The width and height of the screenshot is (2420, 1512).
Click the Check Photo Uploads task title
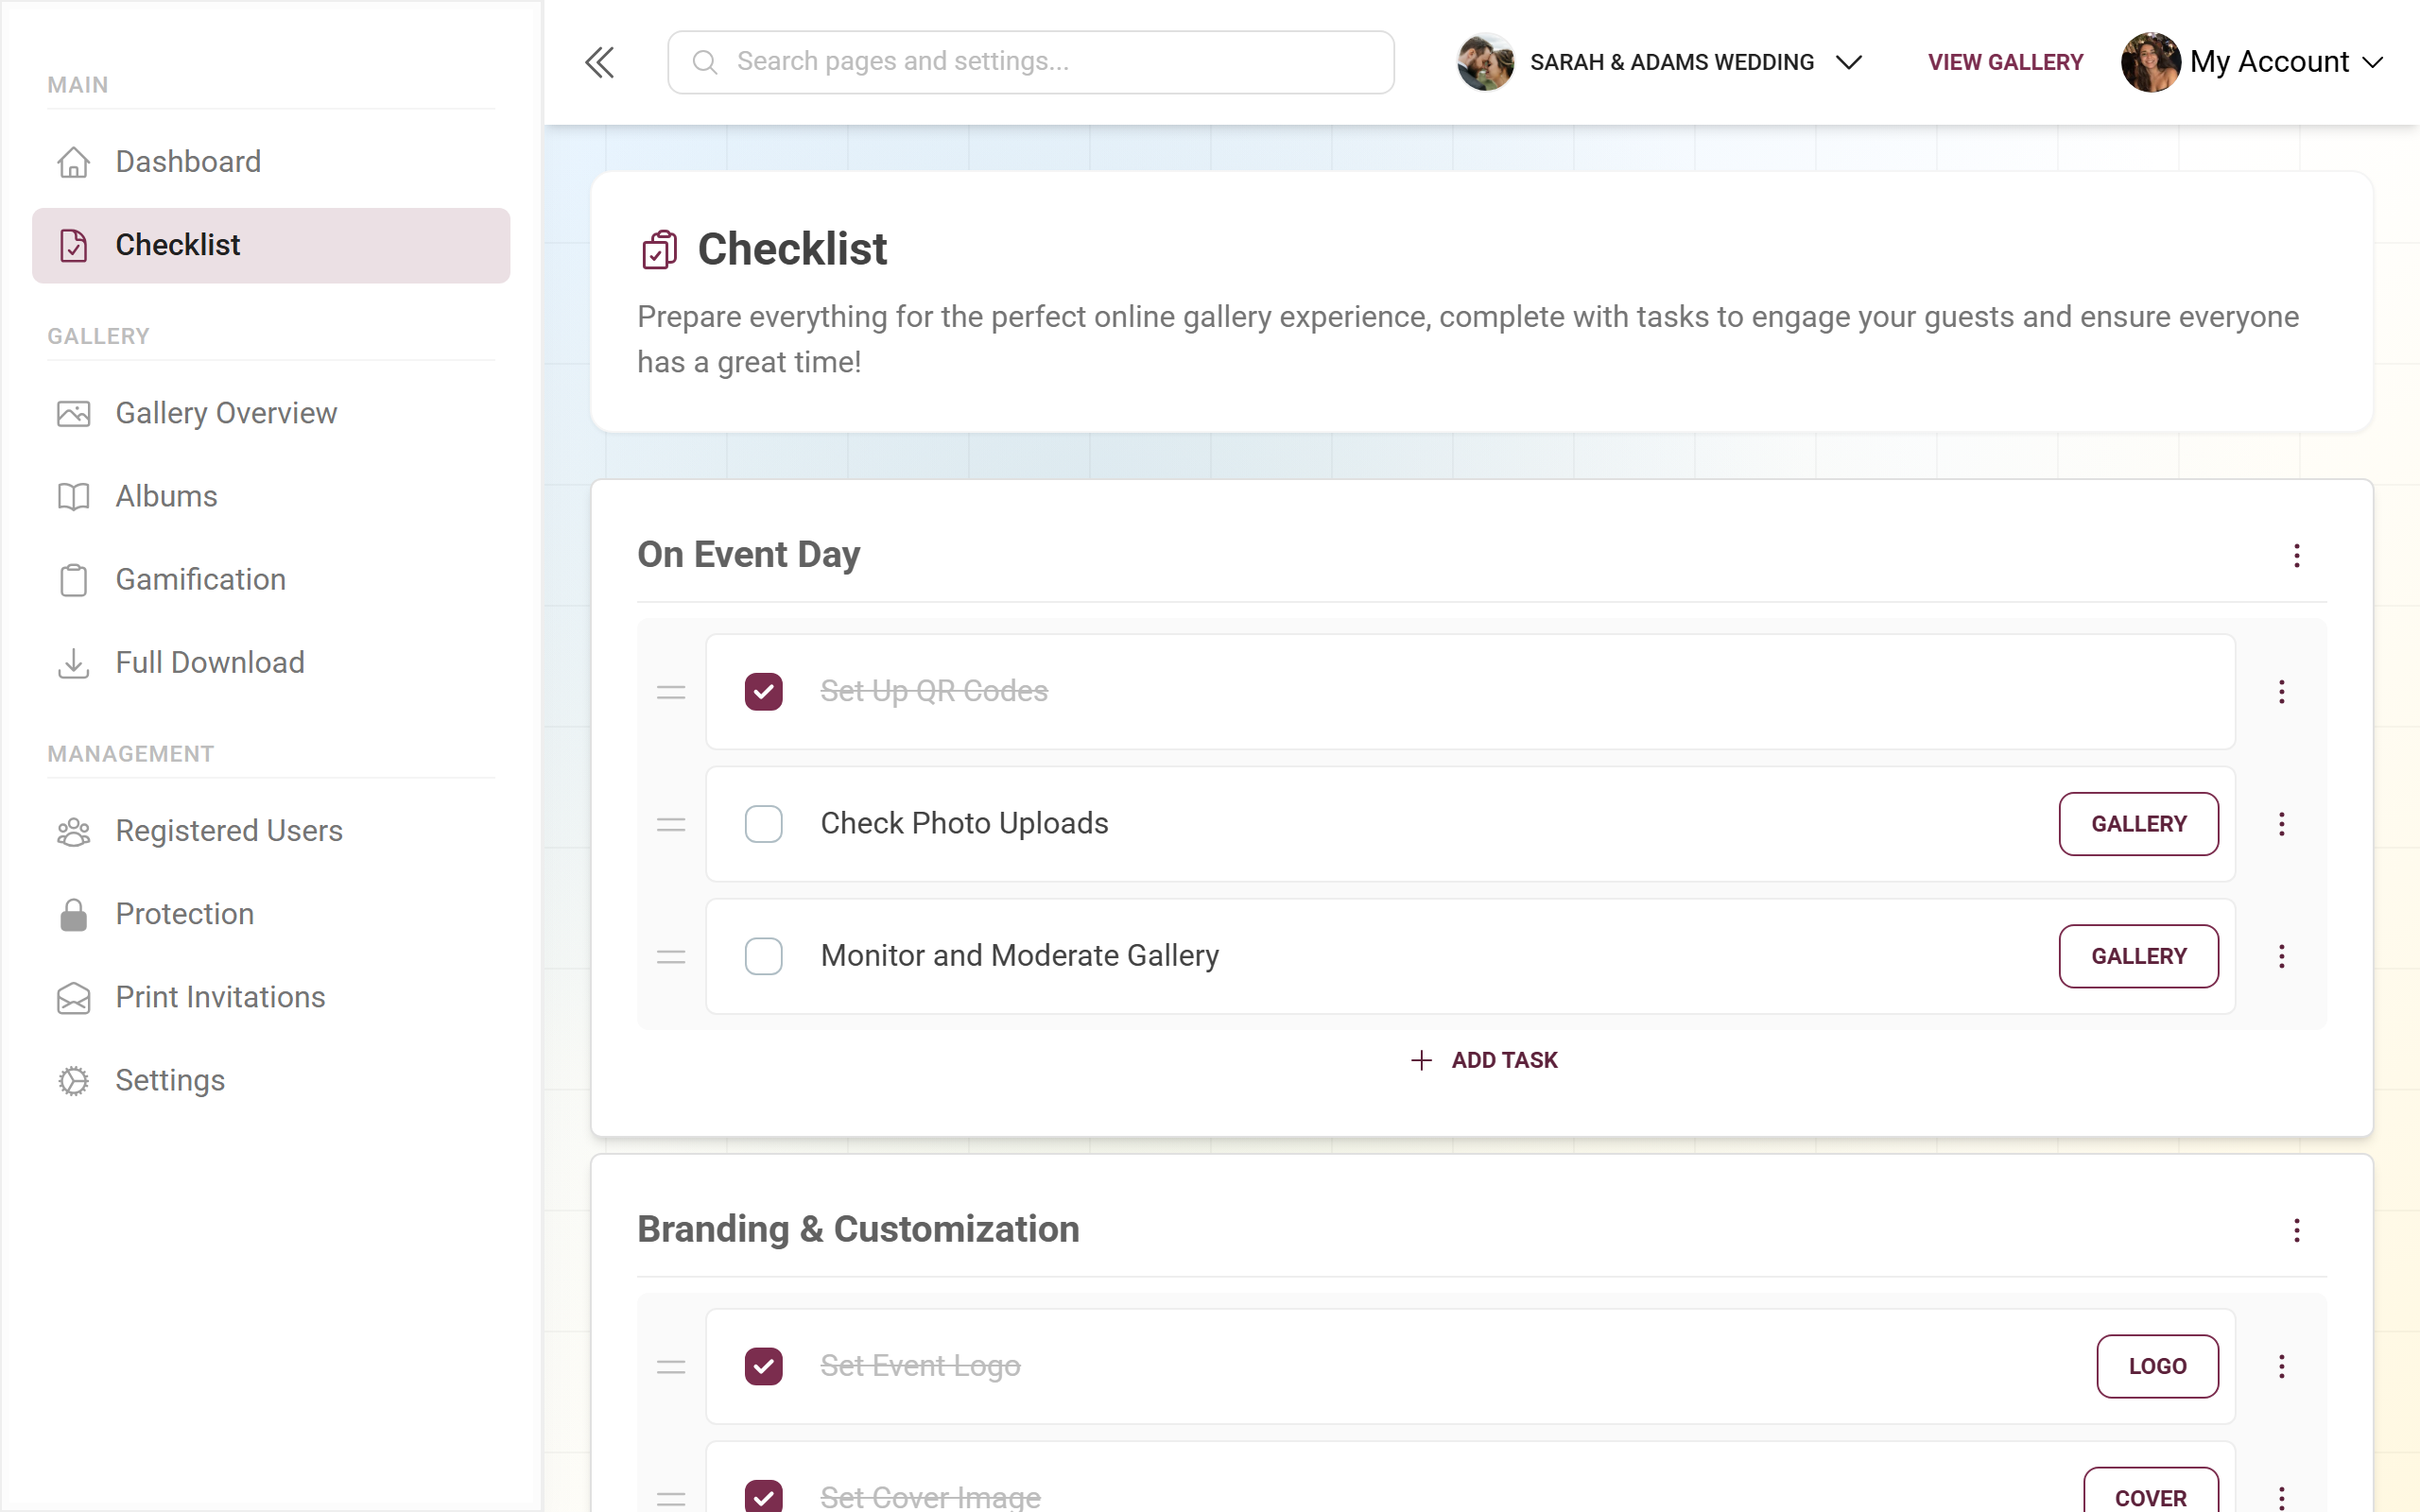tap(964, 824)
